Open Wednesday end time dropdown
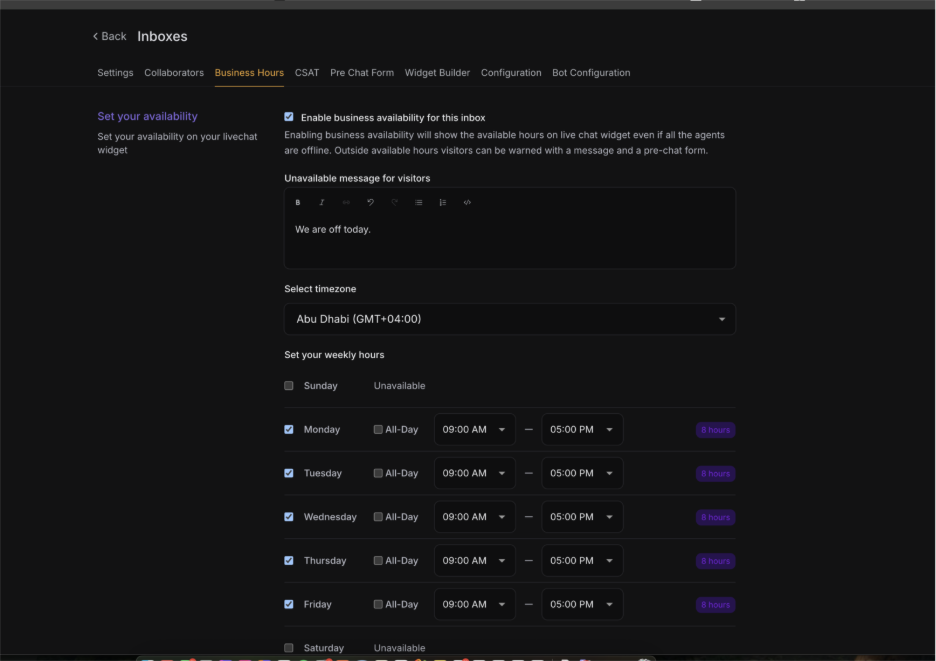The height and width of the screenshot is (661, 936). click(x=582, y=516)
